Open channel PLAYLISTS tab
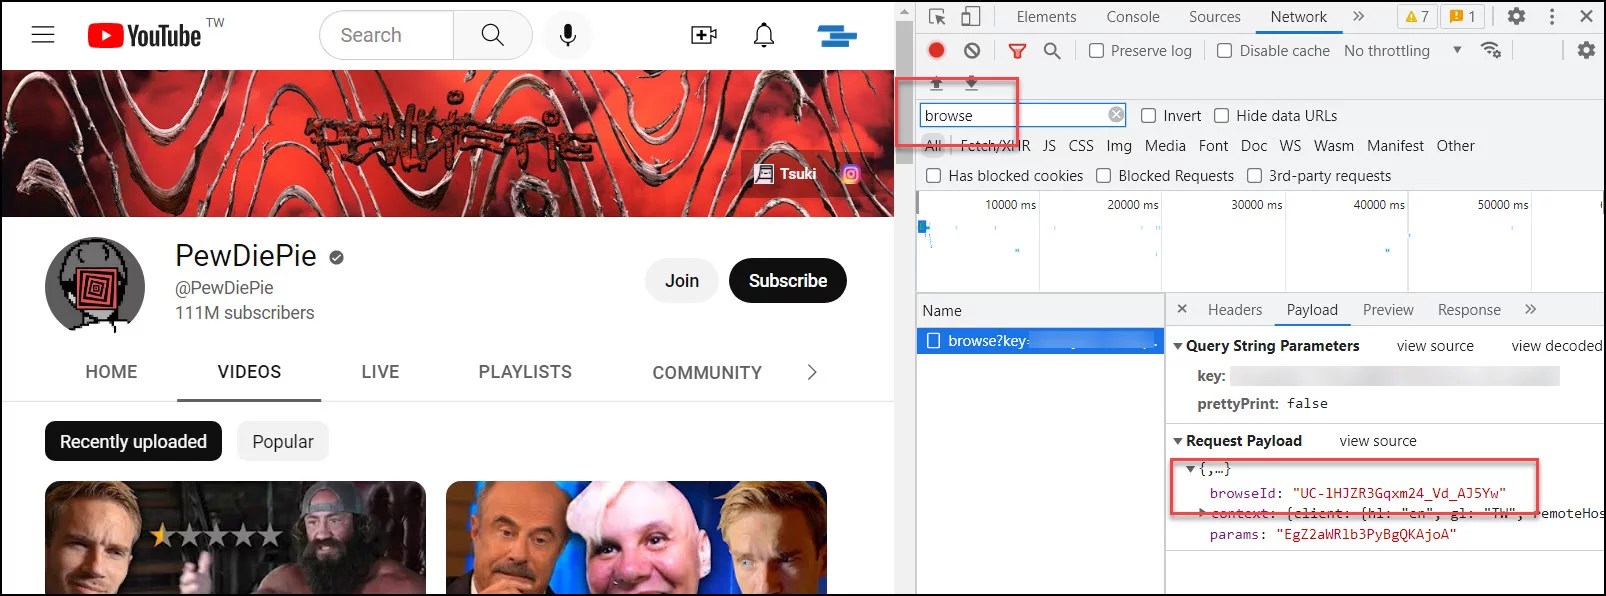The height and width of the screenshot is (596, 1606). (525, 372)
